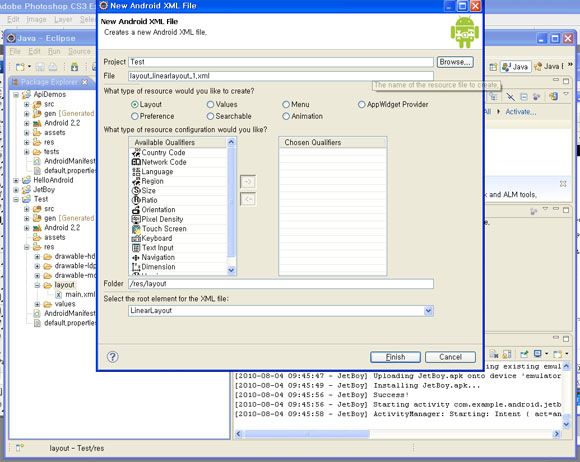Click the Text Input qualifier icon
Viewport: 580px width, 462px height.
136,248
